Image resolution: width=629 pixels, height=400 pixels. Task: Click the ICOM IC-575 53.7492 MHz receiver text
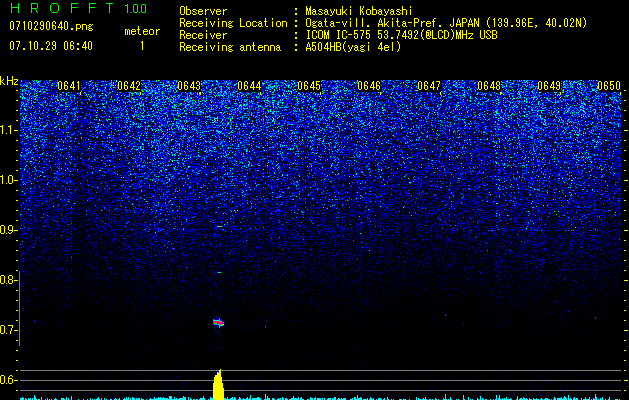[x=401, y=35]
